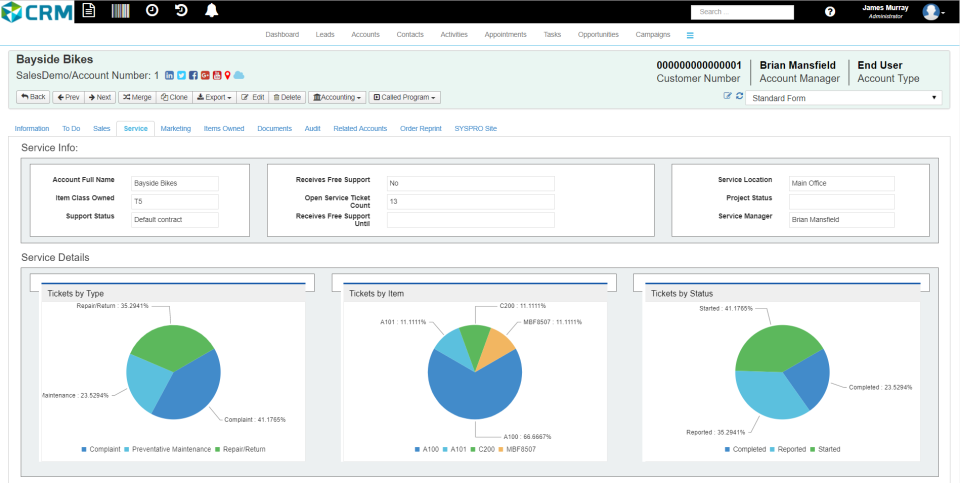Click the help question mark icon
The width and height of the screenshot is (960, 483).
[x=830, y=12]
